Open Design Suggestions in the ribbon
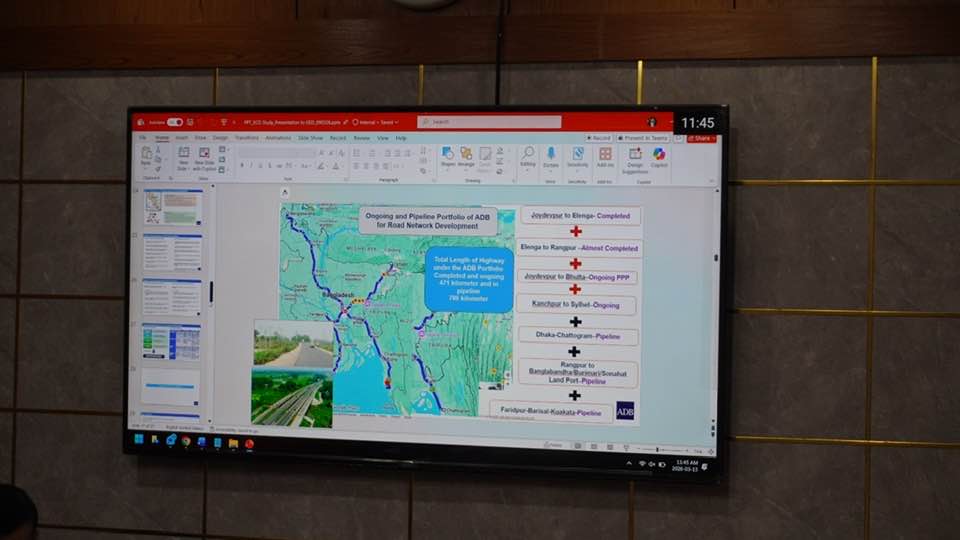The image size is (960, 540). click(635, 155)
